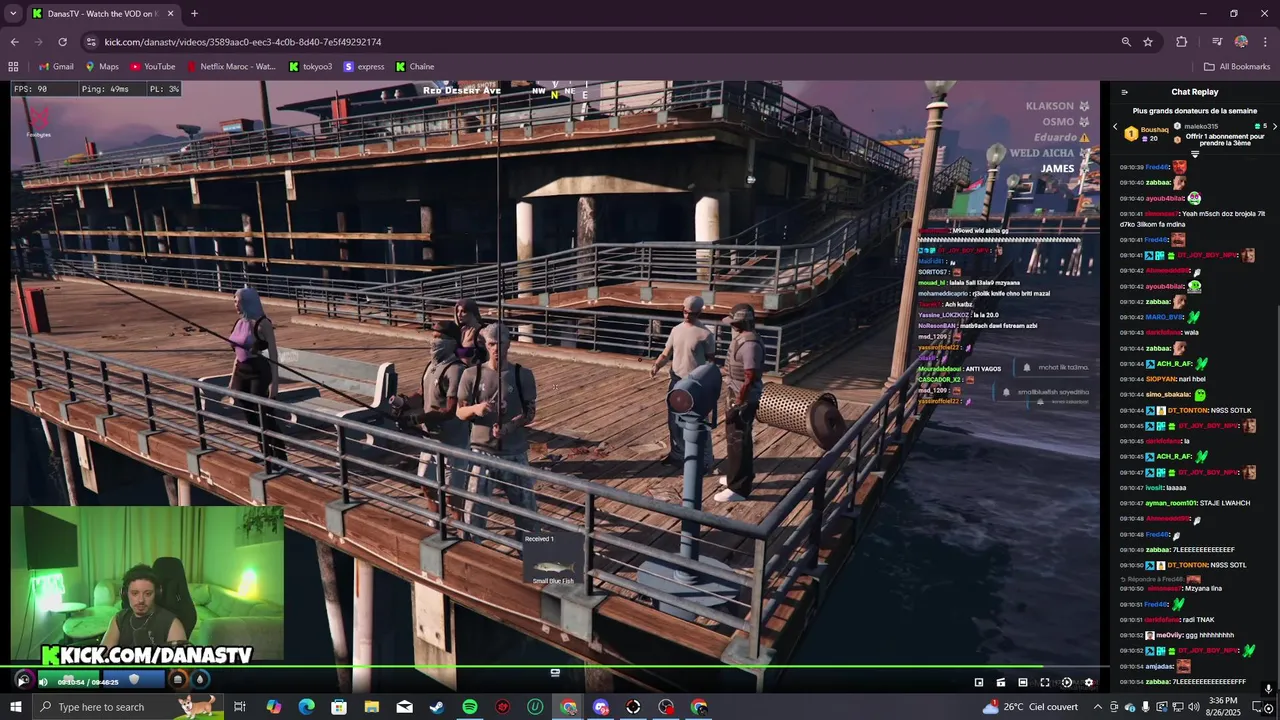Click the Chat Replay heading
Screen dimensions: 1280x720
click(1195, 92)
